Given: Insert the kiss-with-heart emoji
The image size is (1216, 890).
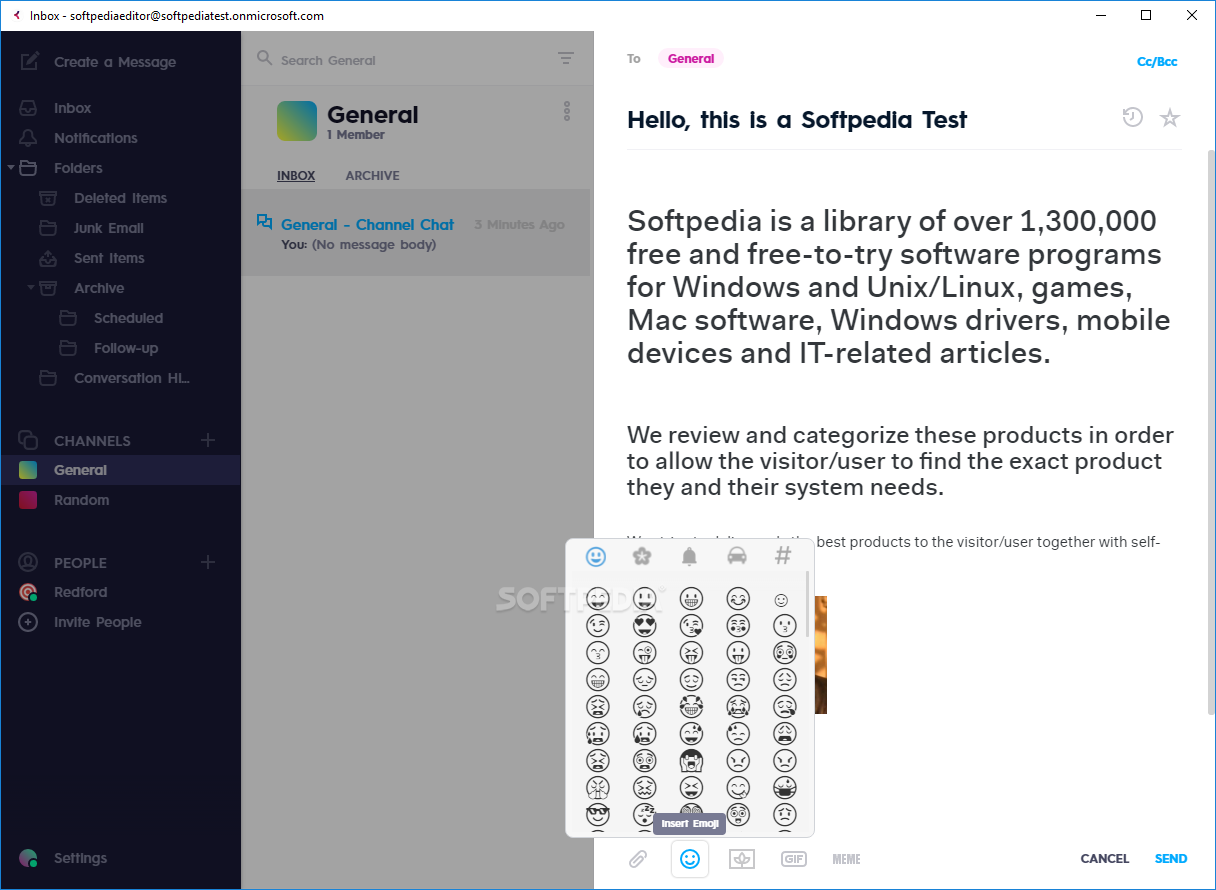Looking at the screenshot, I should 691,626.
